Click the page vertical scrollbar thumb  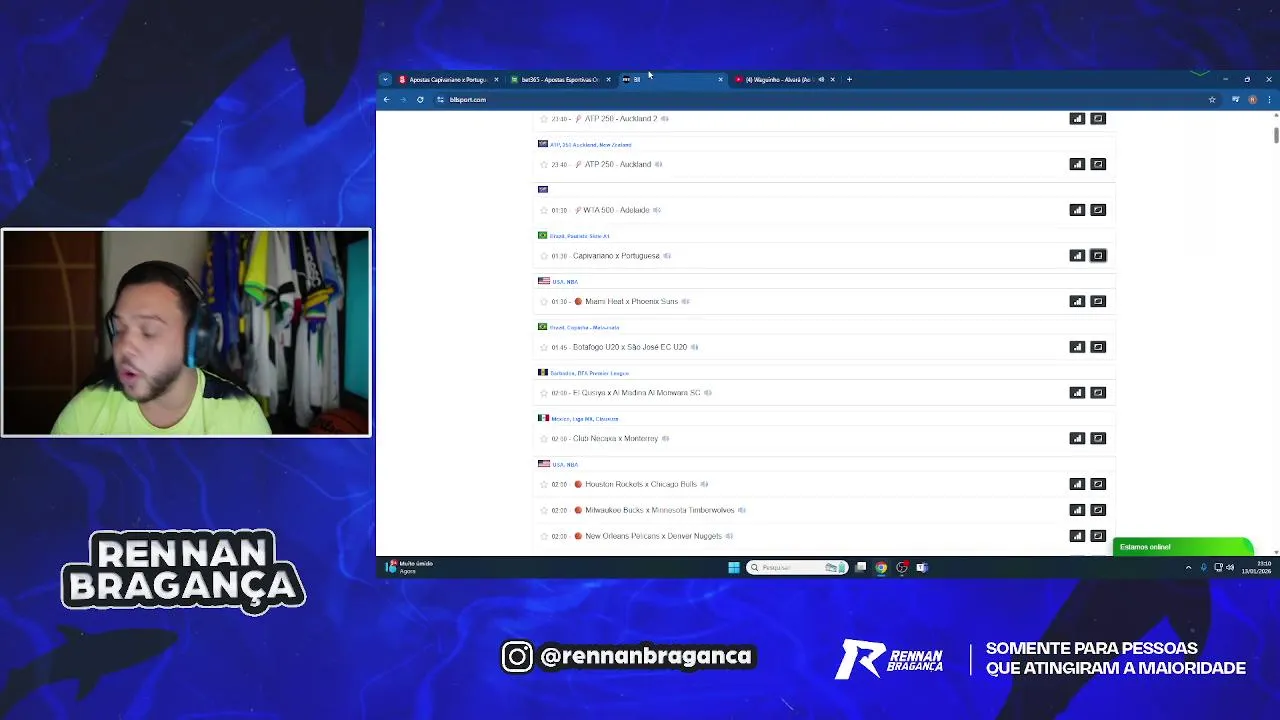[1276, 135]
